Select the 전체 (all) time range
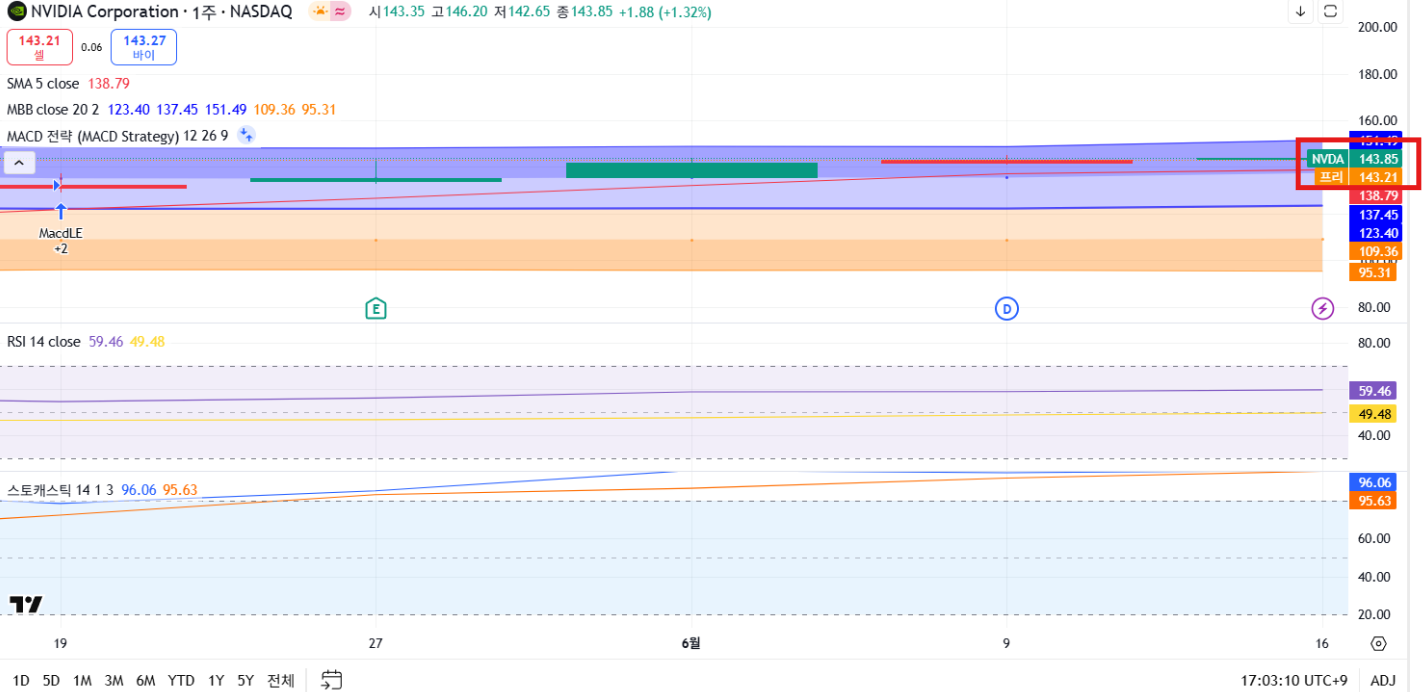1422x692 pixels. click(281, 680)
